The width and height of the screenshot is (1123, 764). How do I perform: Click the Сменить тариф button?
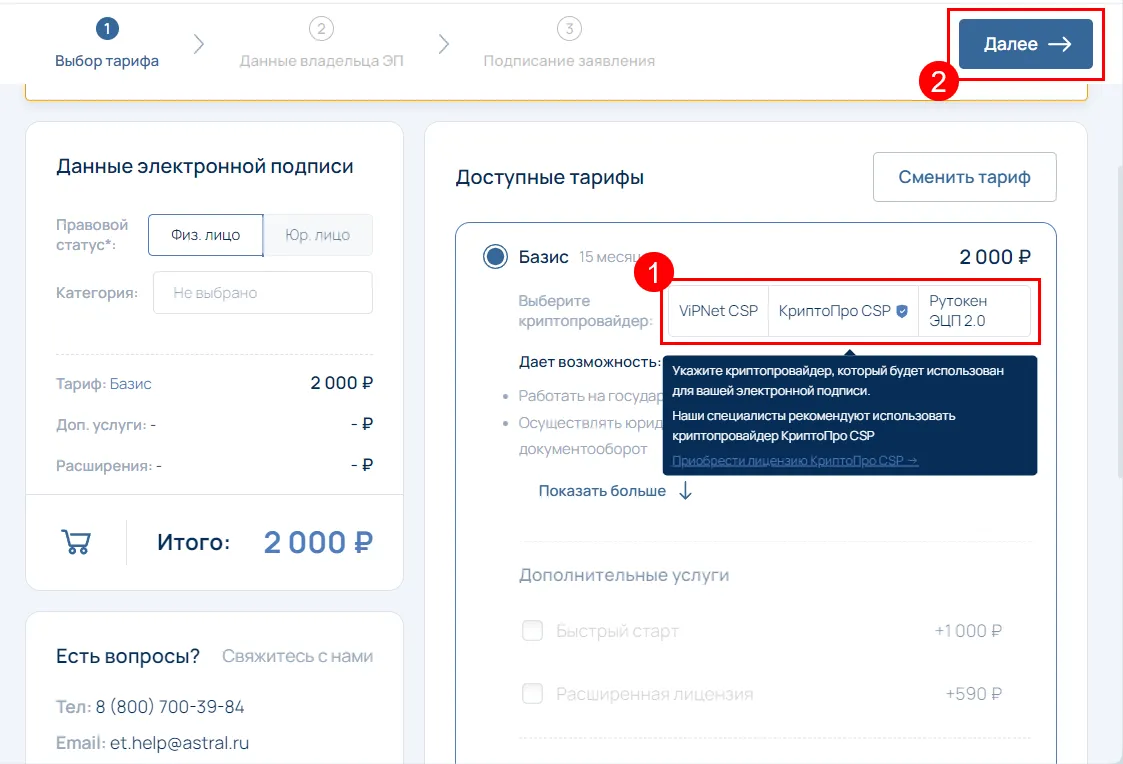(x=964, y=177)
